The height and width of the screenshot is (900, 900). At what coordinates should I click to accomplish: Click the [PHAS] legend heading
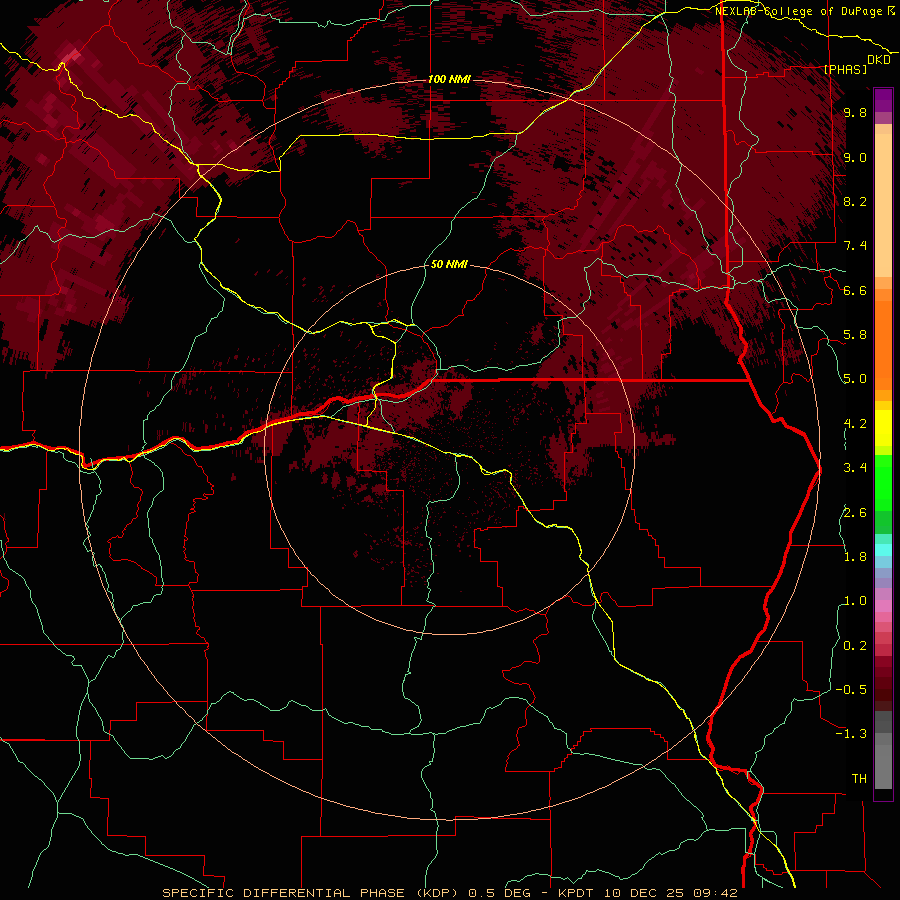[x=845, y=69]
